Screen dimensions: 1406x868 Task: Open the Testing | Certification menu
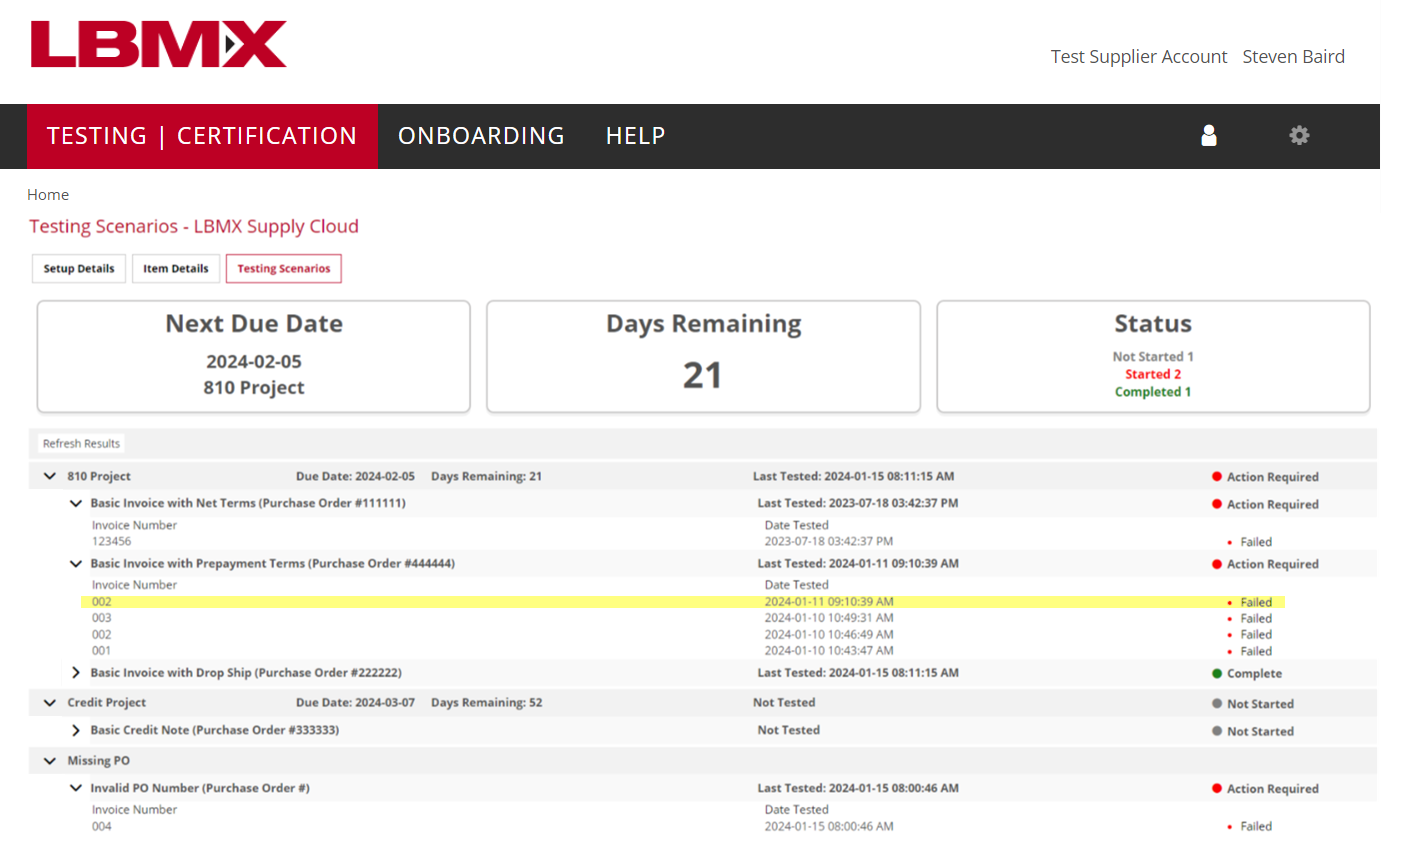(202, 136)
